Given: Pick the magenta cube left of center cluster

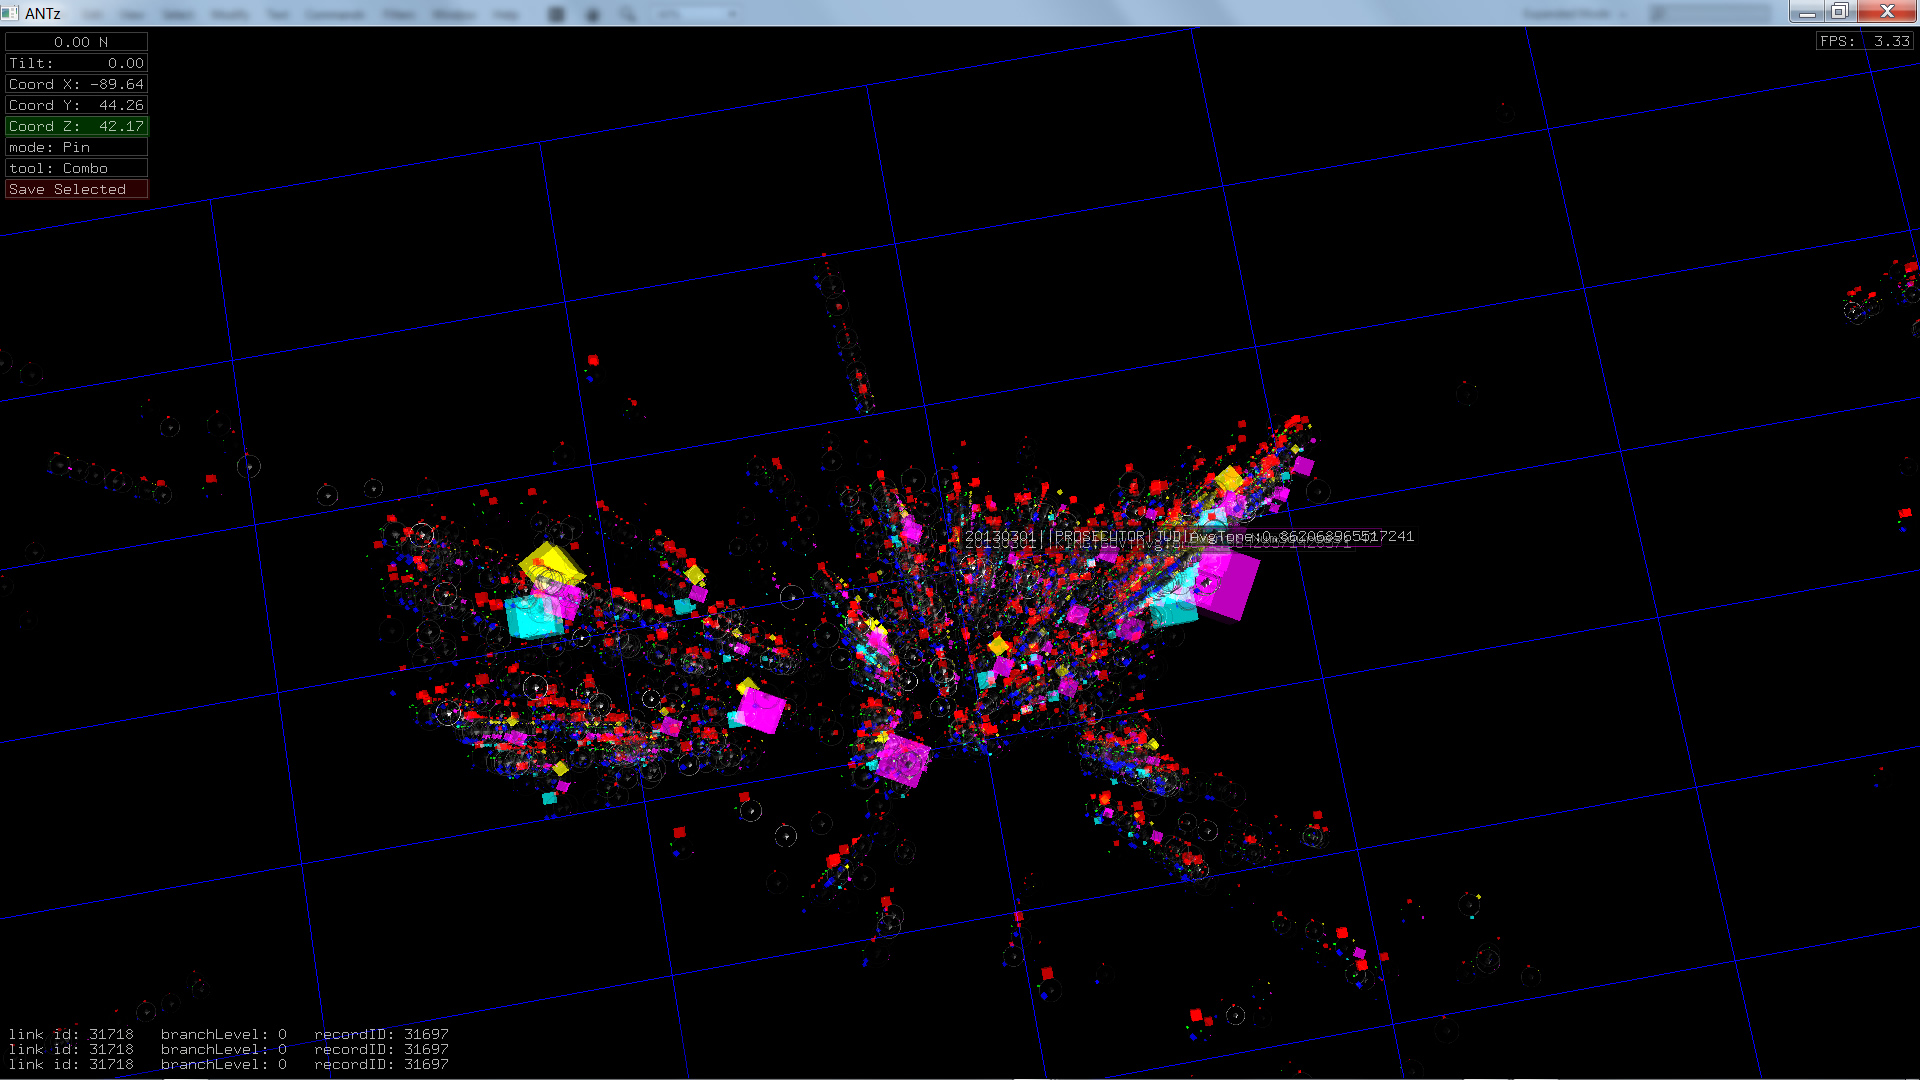Looking at the screenshot, I should pos(761,710).
